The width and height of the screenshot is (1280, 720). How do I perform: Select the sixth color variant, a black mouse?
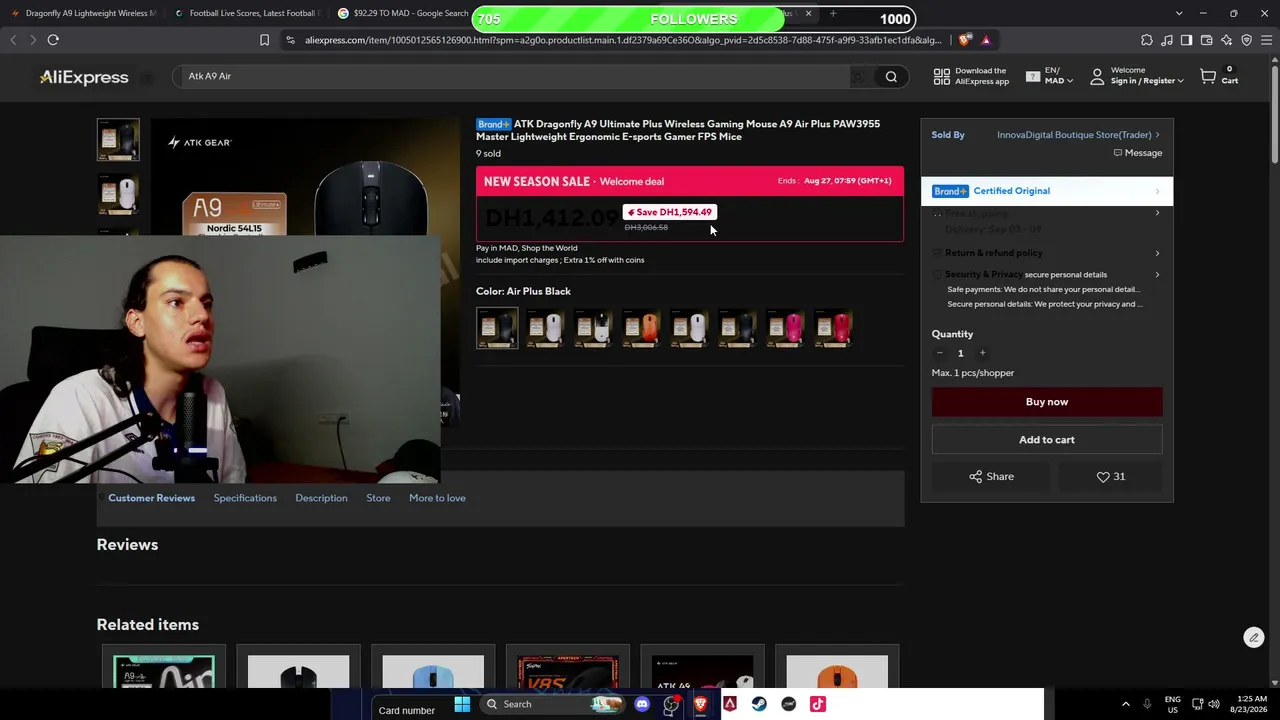click(x=737, y=328)
